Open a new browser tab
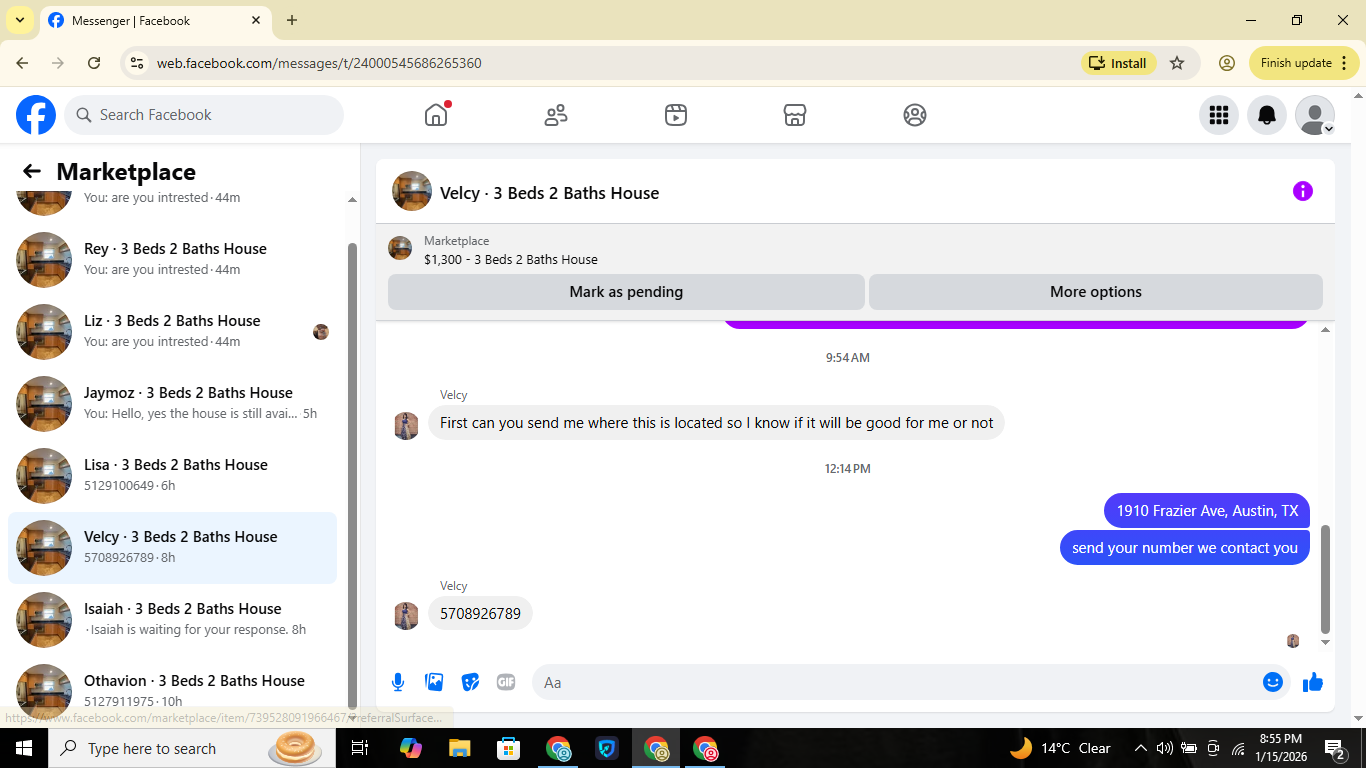Image resolution: width=1366 pixels, height=768 pixels. coord(292,20)
